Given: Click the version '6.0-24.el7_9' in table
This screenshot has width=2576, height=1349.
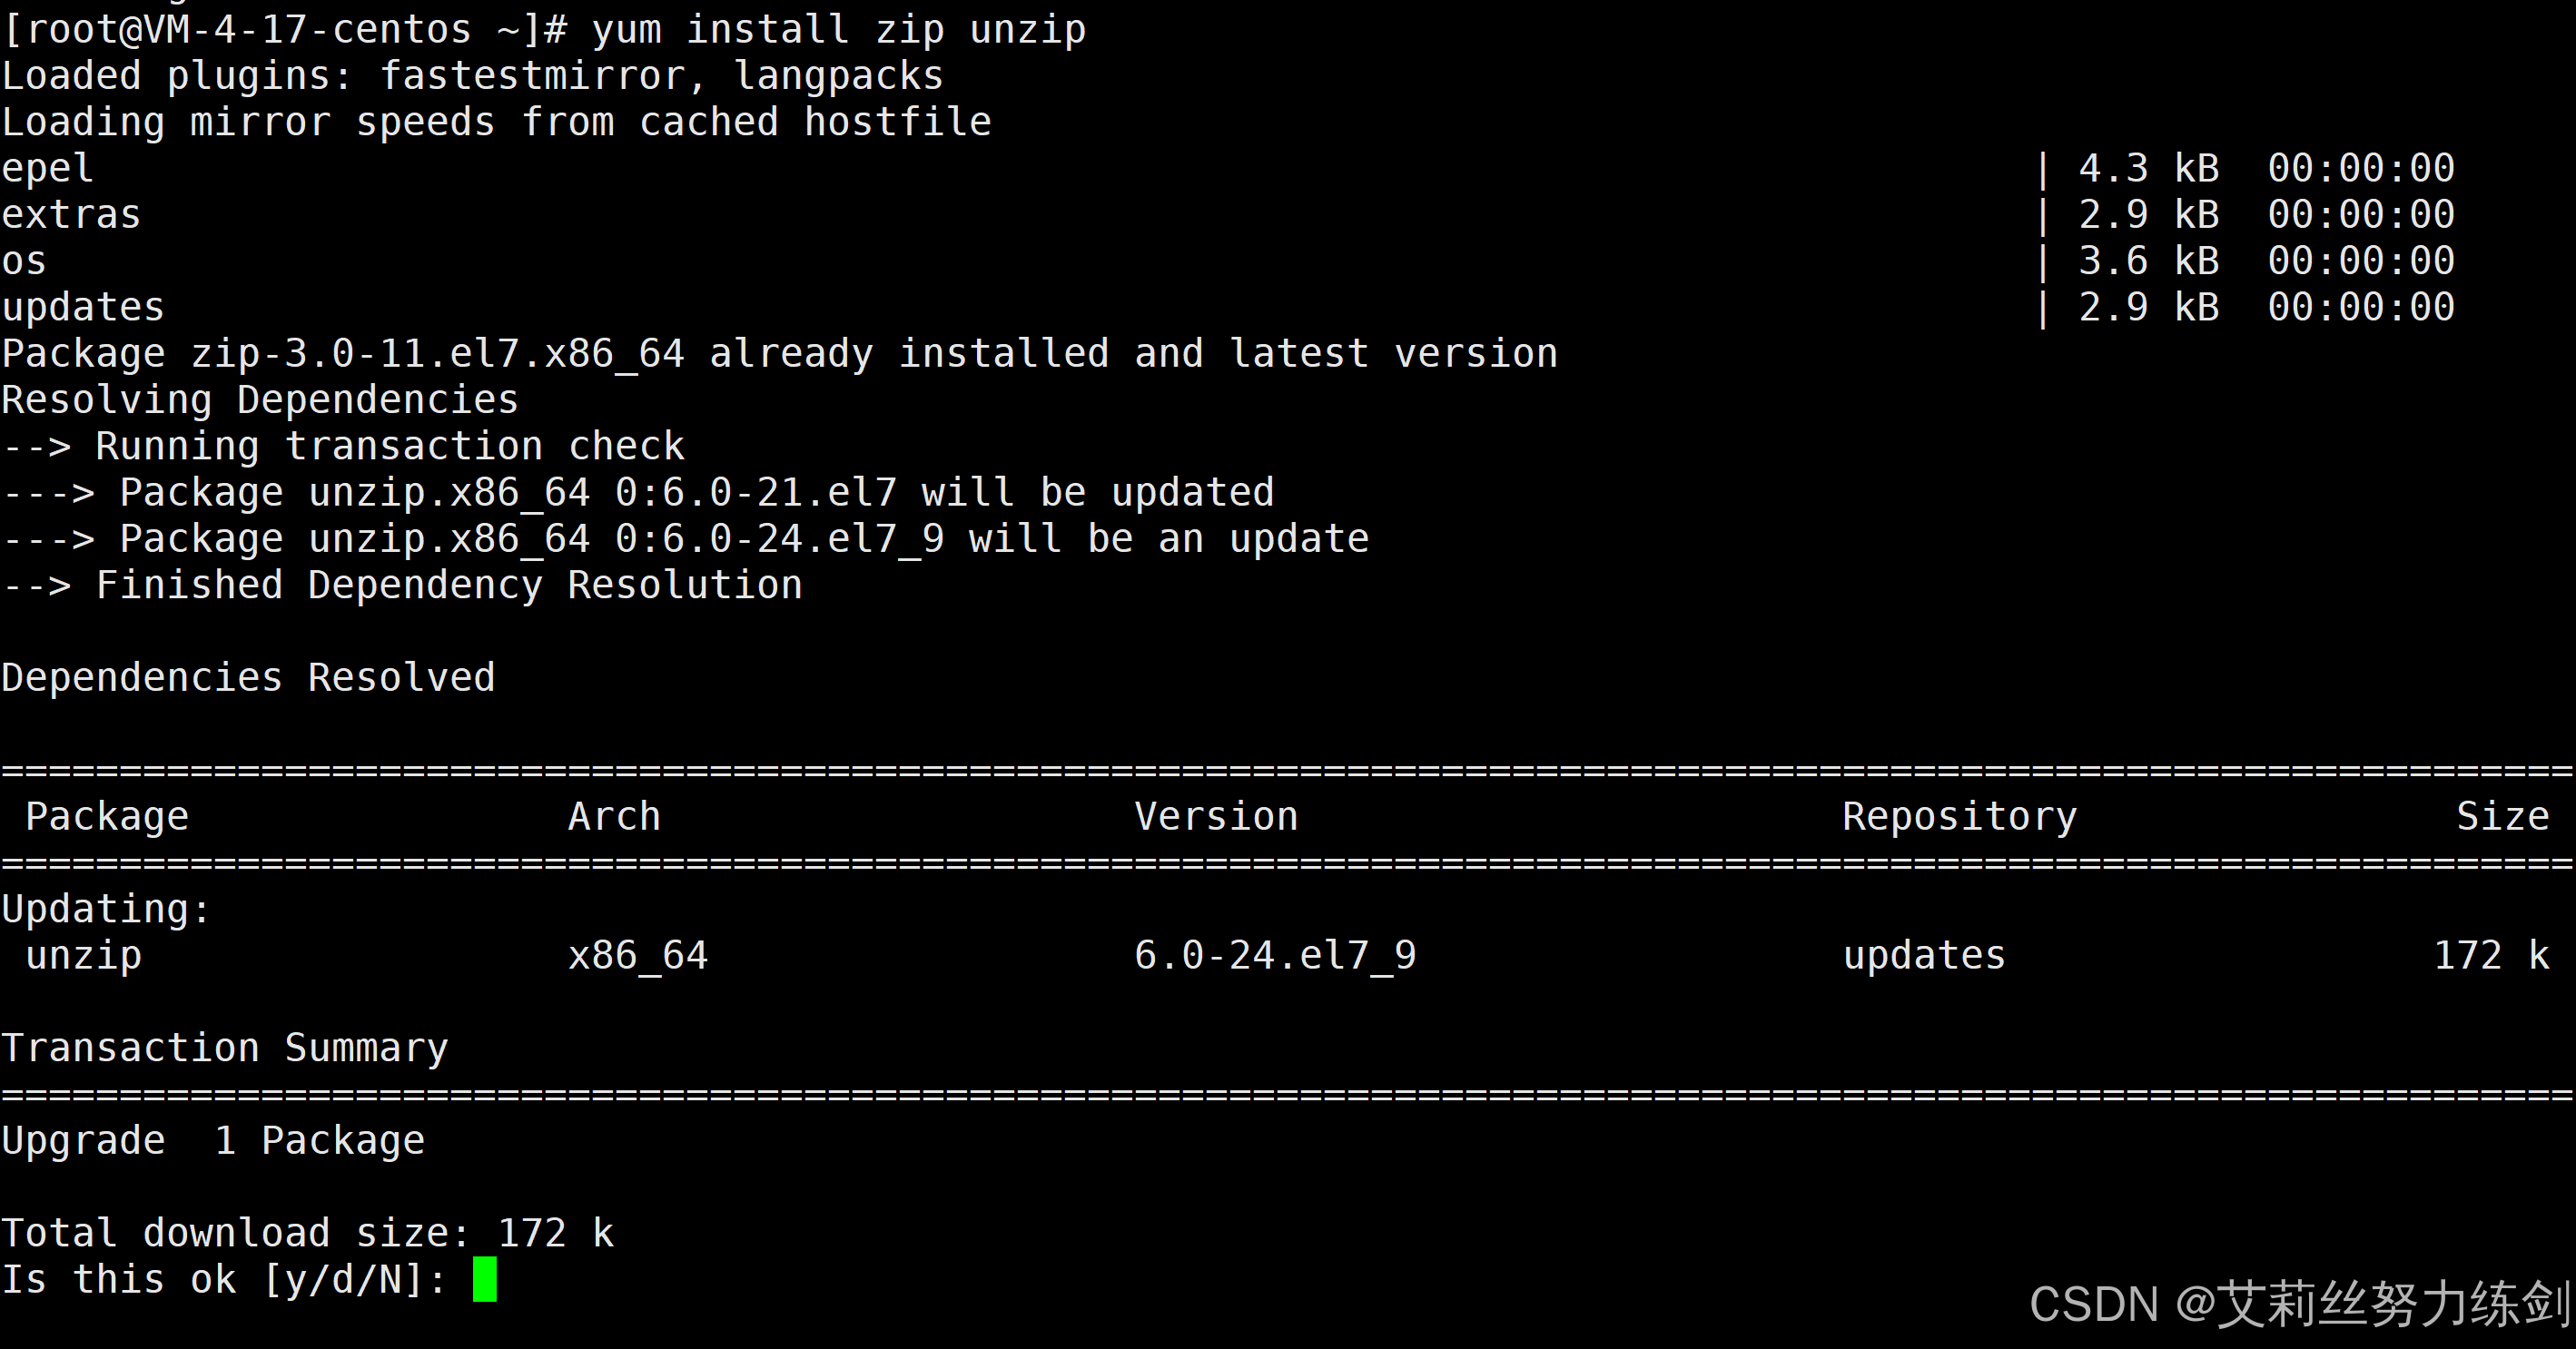Looking at the screenshot, I should (1275, 956).
